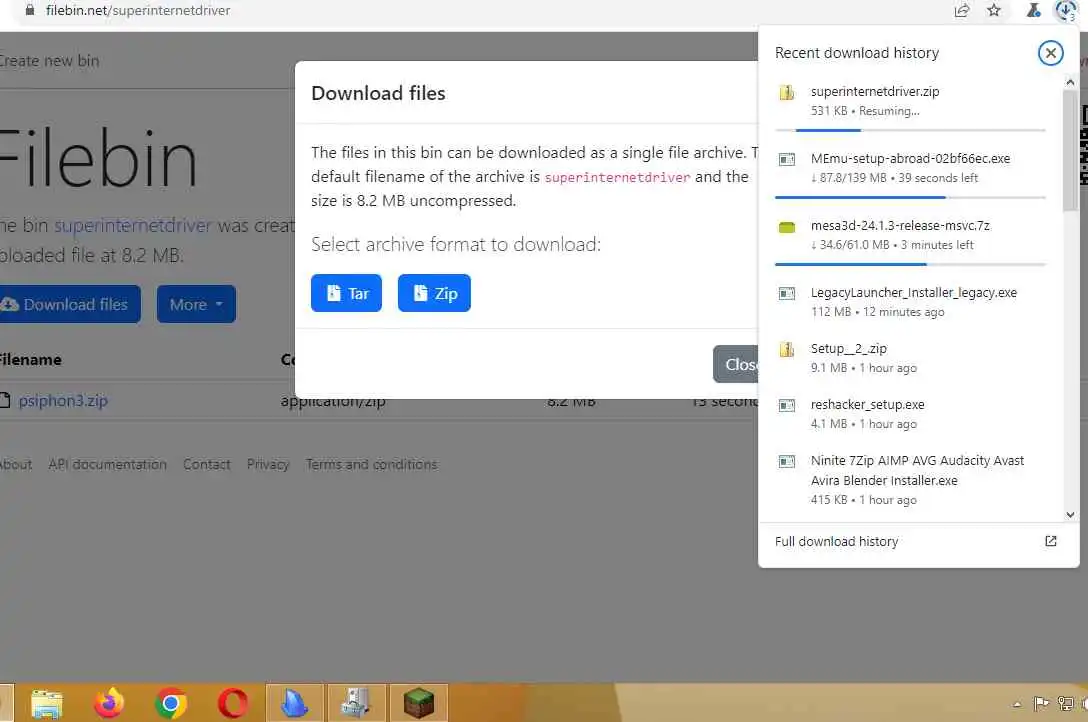
Task: Open Opera browser from taskbar
Action: coord(232,703)
